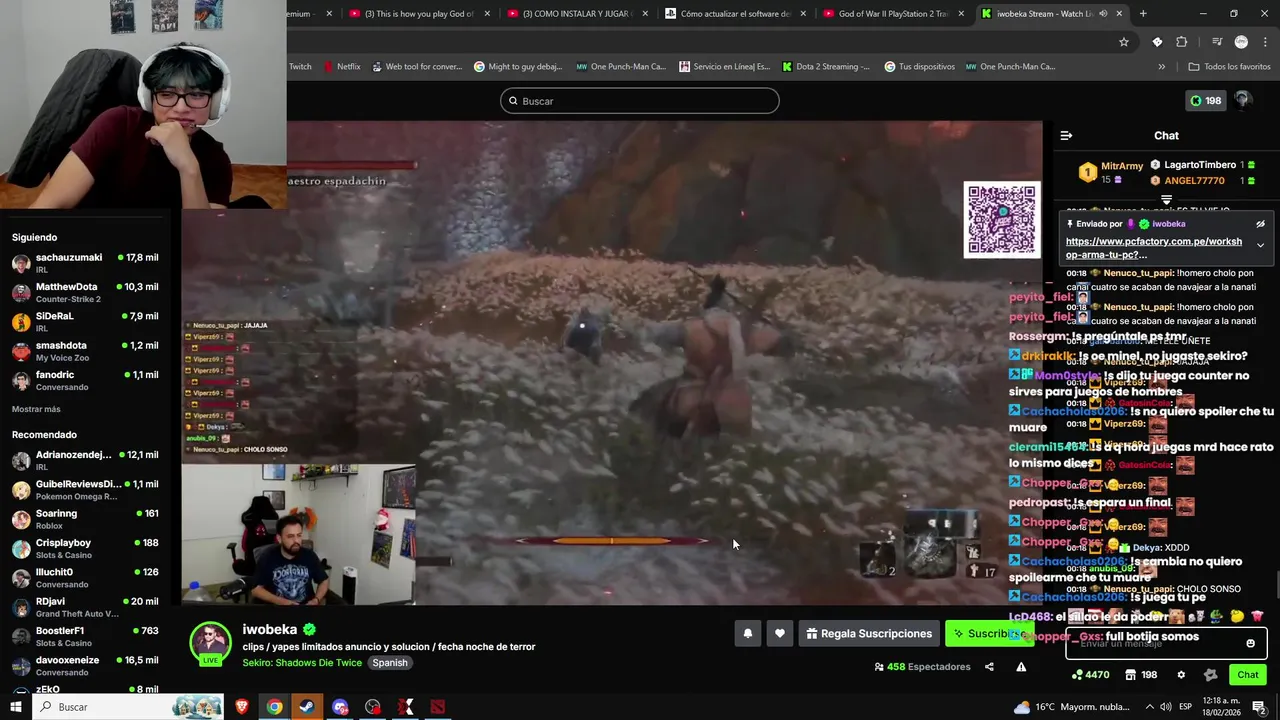Open Tus dispositivos bookmark

[x=919, y=67]
